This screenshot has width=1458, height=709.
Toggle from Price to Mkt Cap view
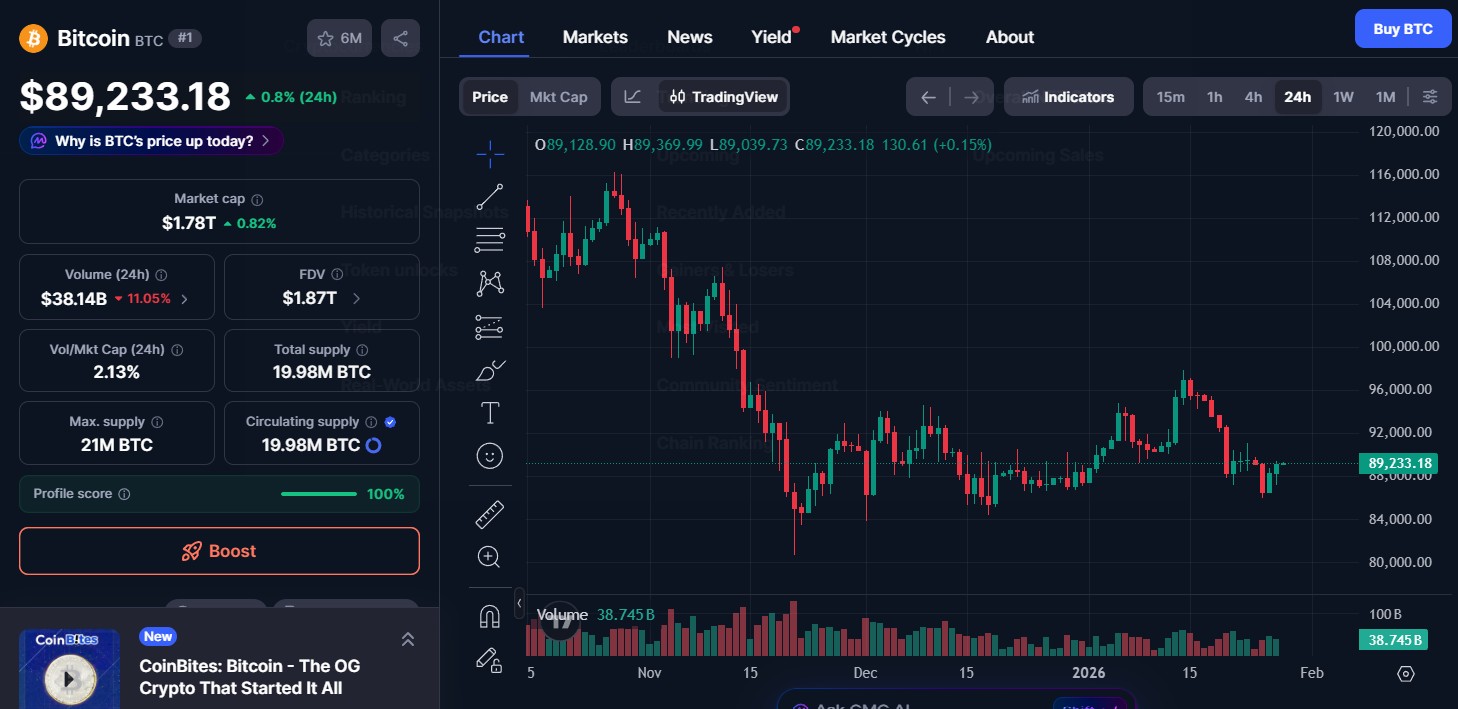[558, 96]
